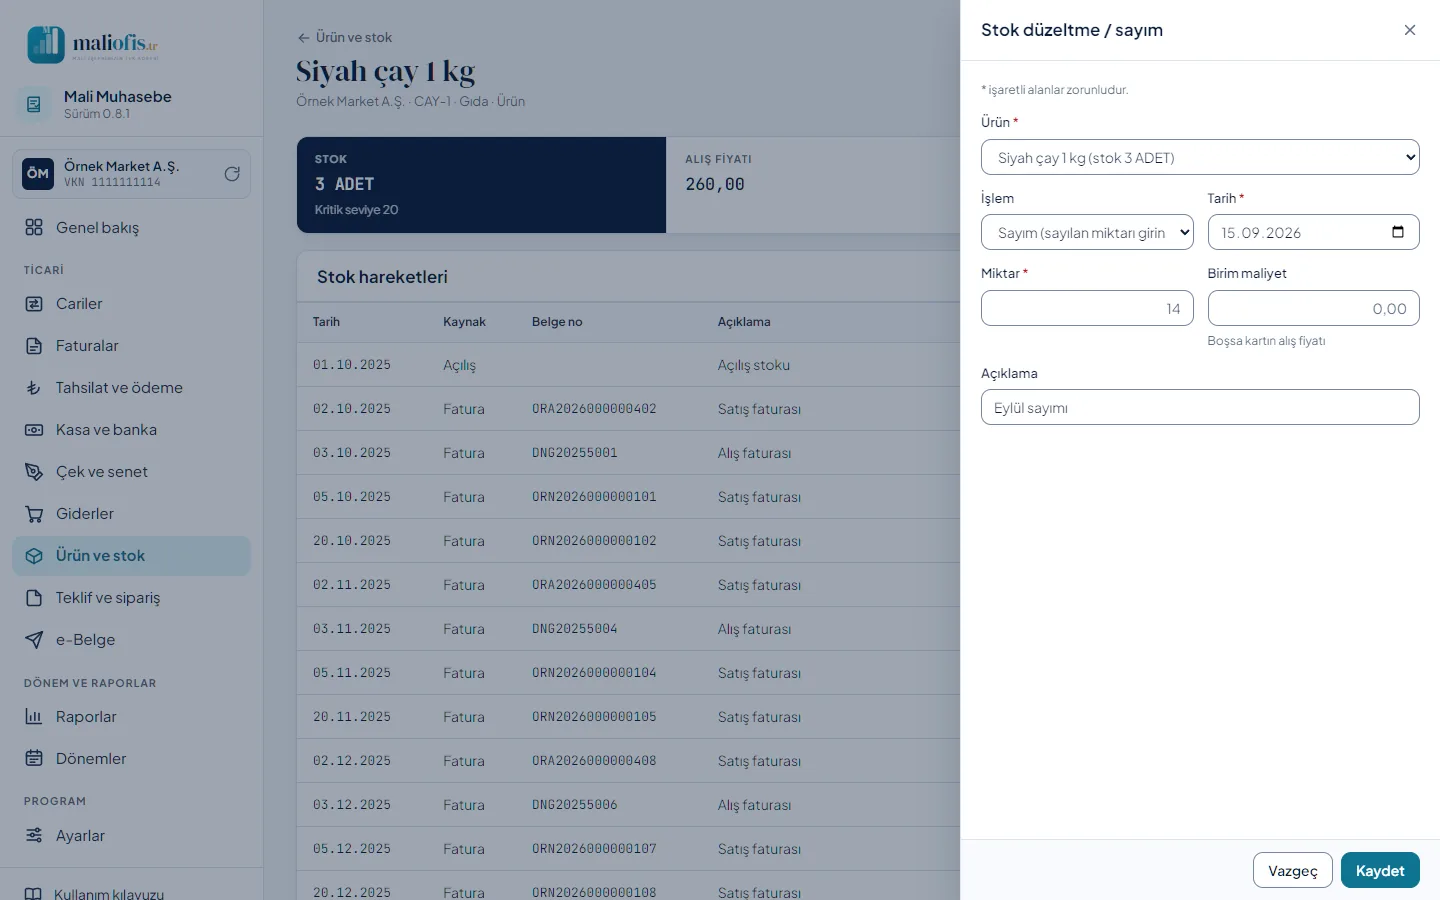Click the Vazgeç button
This screenshot has height=900, width=1440.
coord(1293,870)
